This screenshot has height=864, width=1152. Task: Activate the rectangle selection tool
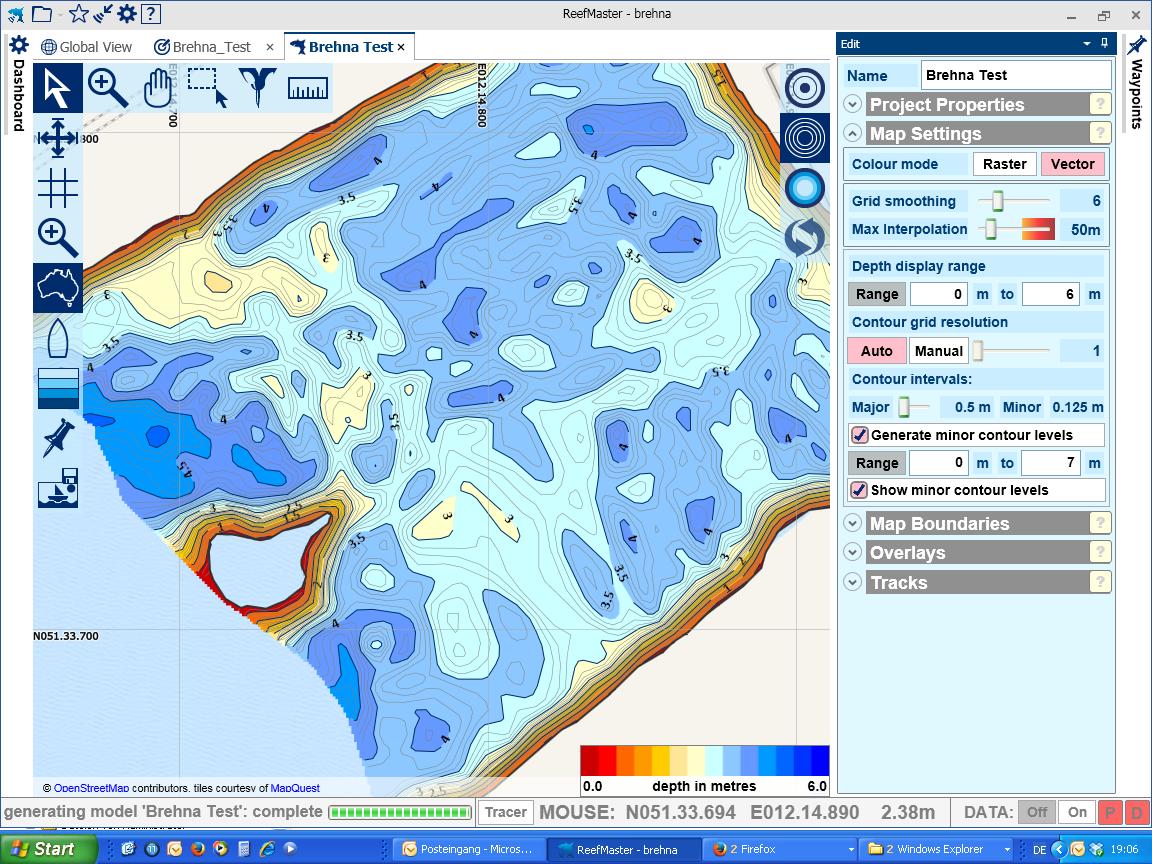tap(208, 88)
